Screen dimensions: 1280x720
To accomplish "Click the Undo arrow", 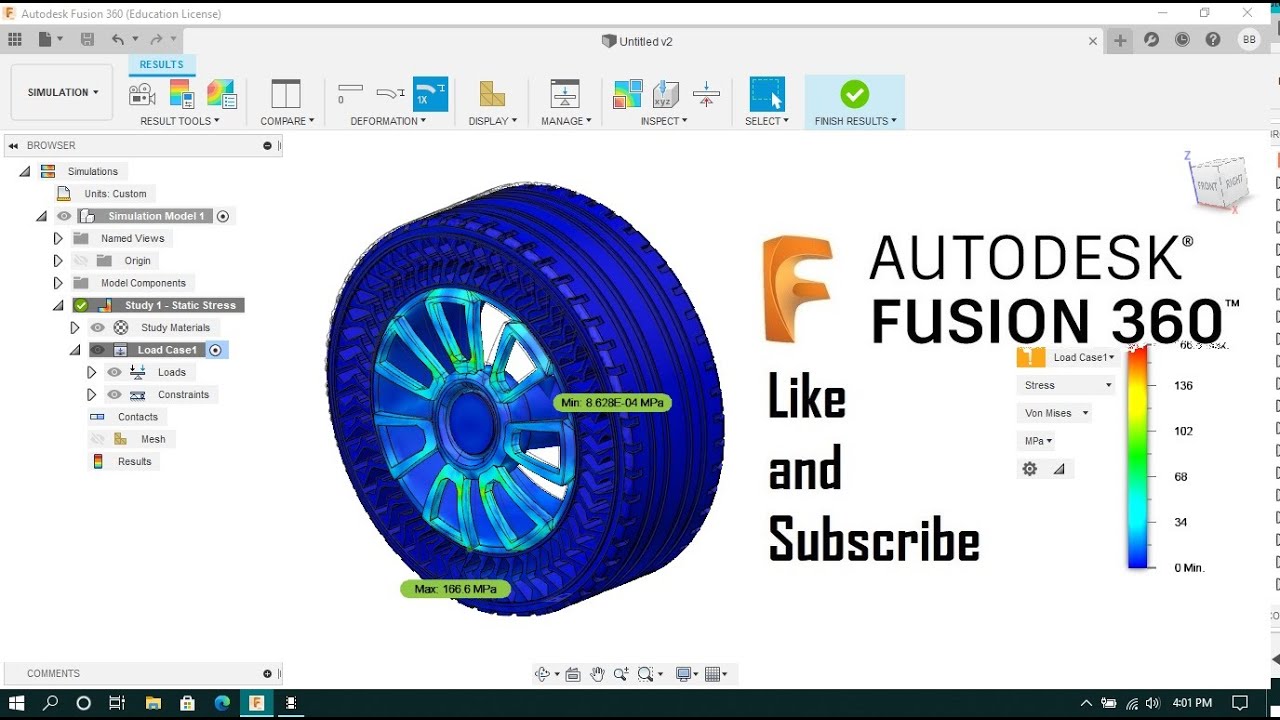I will (x=118, y=40).
